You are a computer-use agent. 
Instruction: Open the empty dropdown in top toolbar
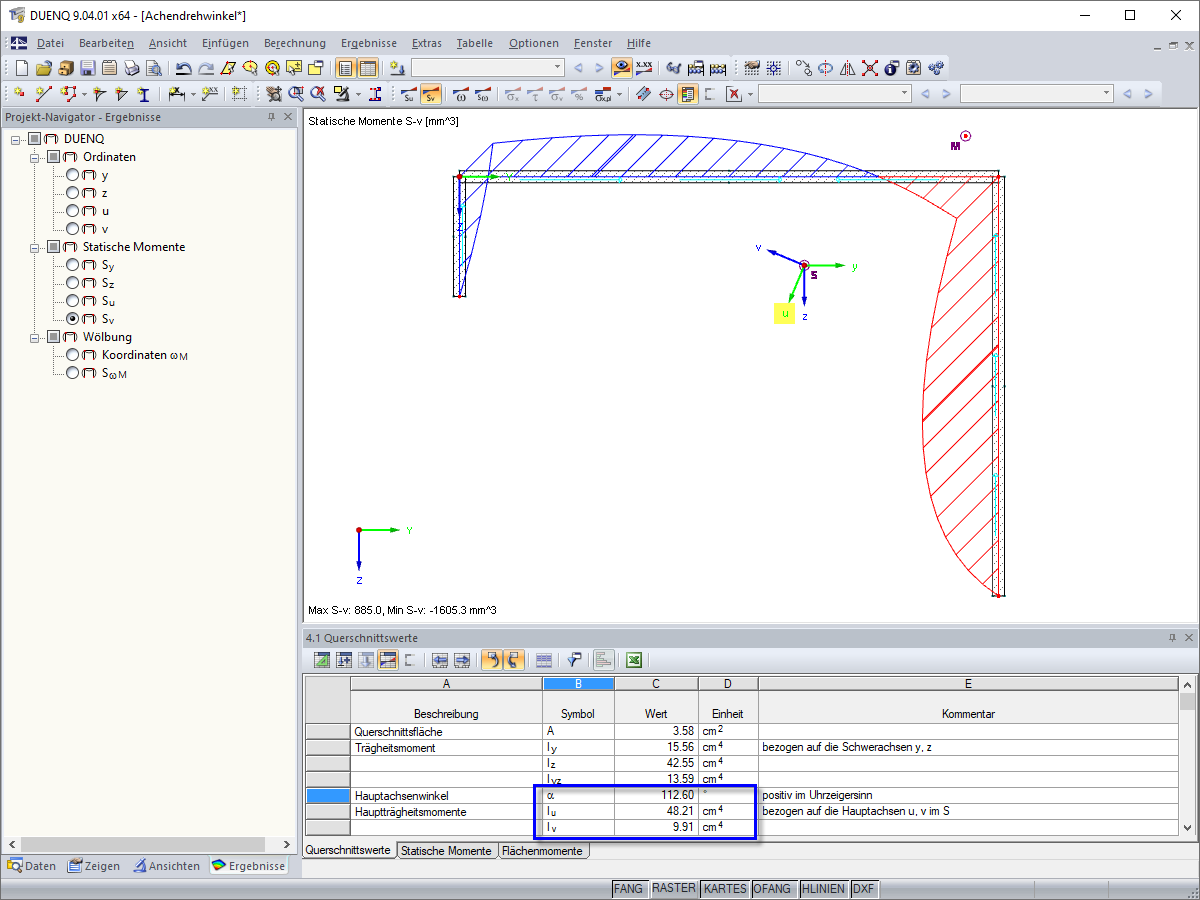558,68
